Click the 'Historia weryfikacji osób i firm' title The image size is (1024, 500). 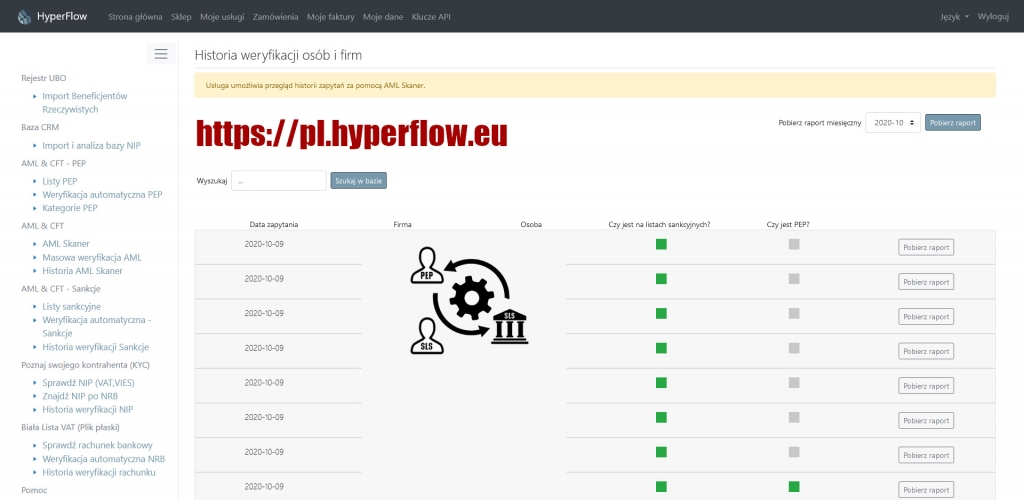click(278, 55)
